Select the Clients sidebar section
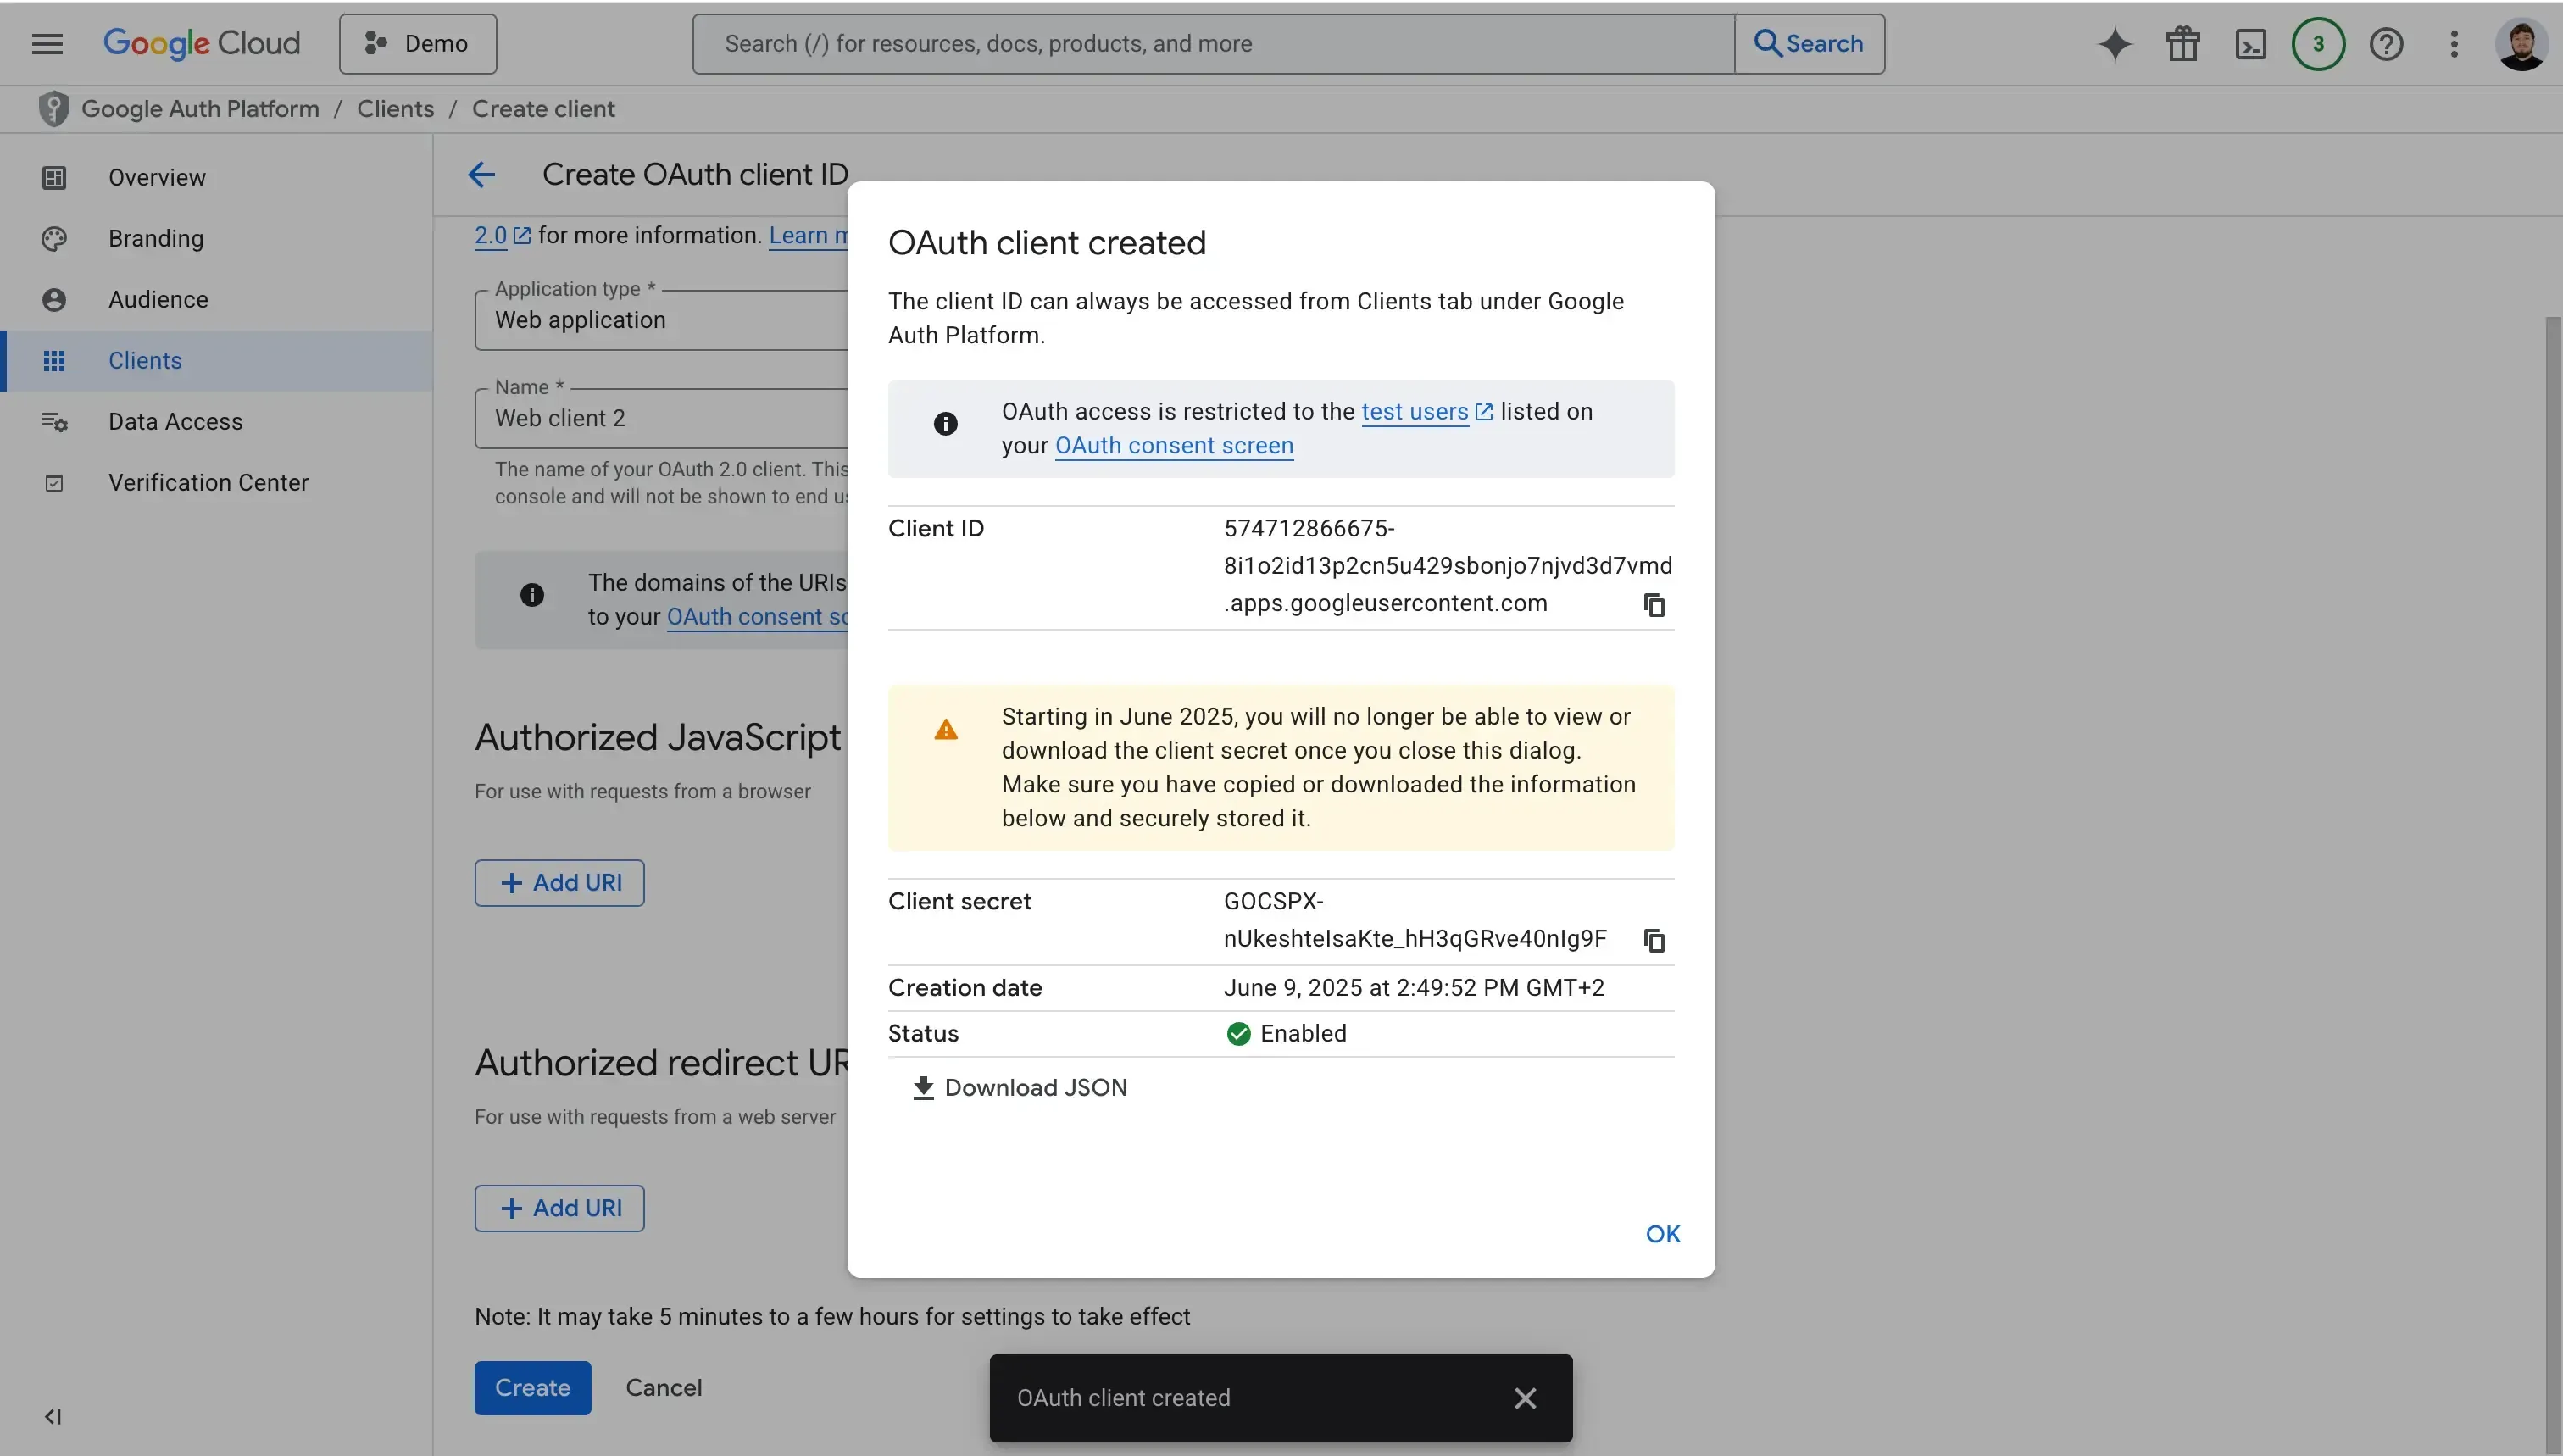This screenshot has height=1456, width=2563. (145, 360)
